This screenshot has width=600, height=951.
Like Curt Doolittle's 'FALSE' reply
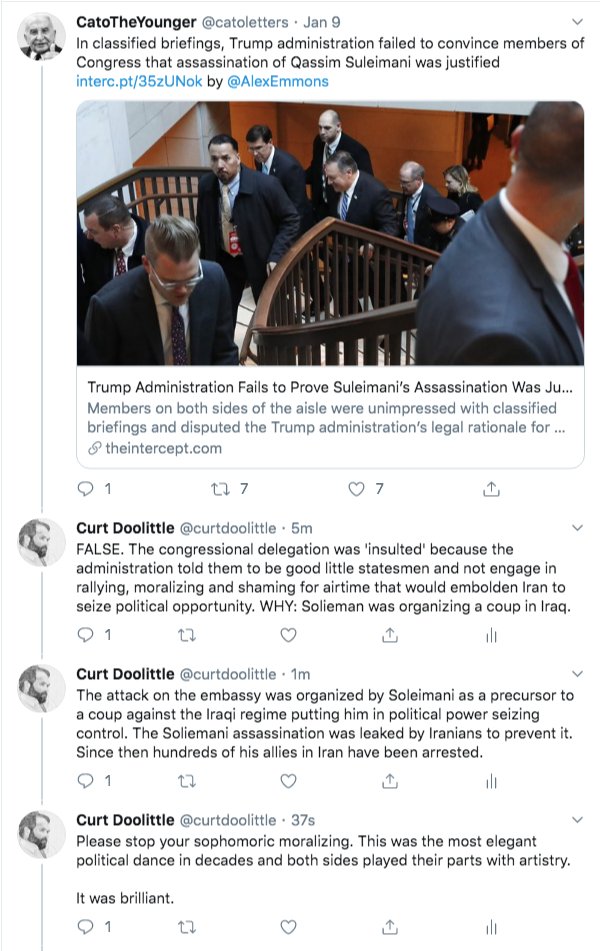tap(288, 635)
